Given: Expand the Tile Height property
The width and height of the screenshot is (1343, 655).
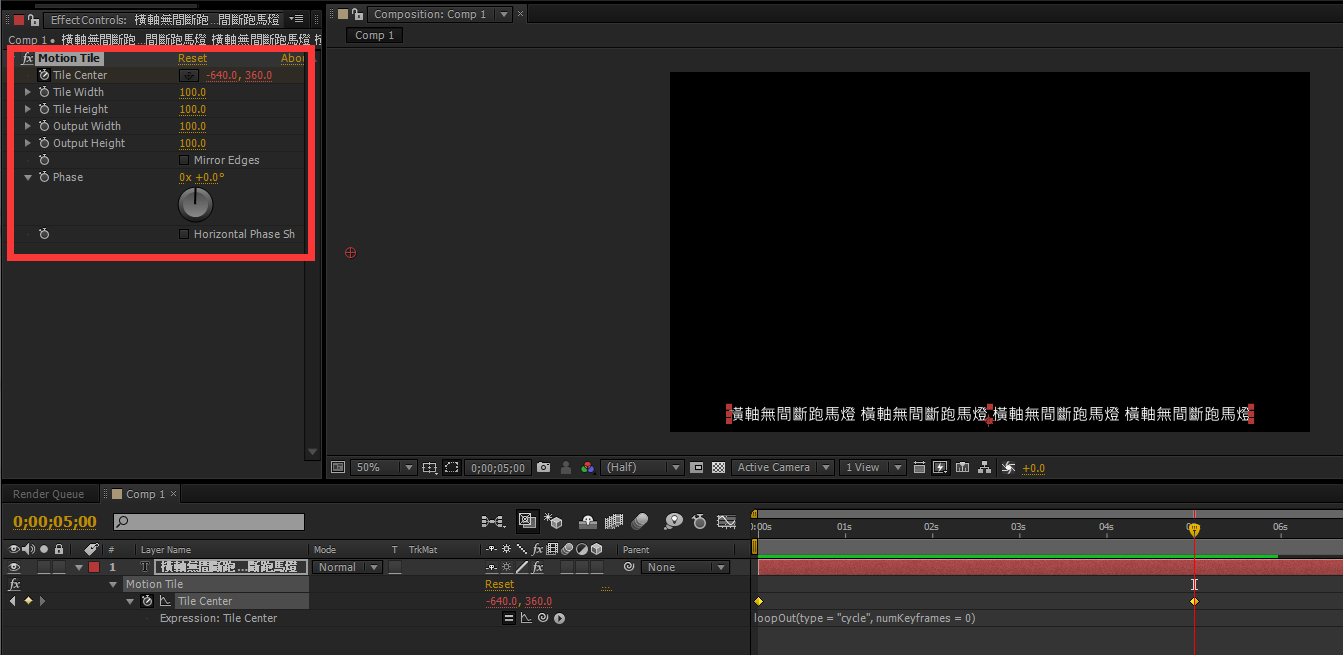Looking at the screenshot, I should click(x=28, y=109).
